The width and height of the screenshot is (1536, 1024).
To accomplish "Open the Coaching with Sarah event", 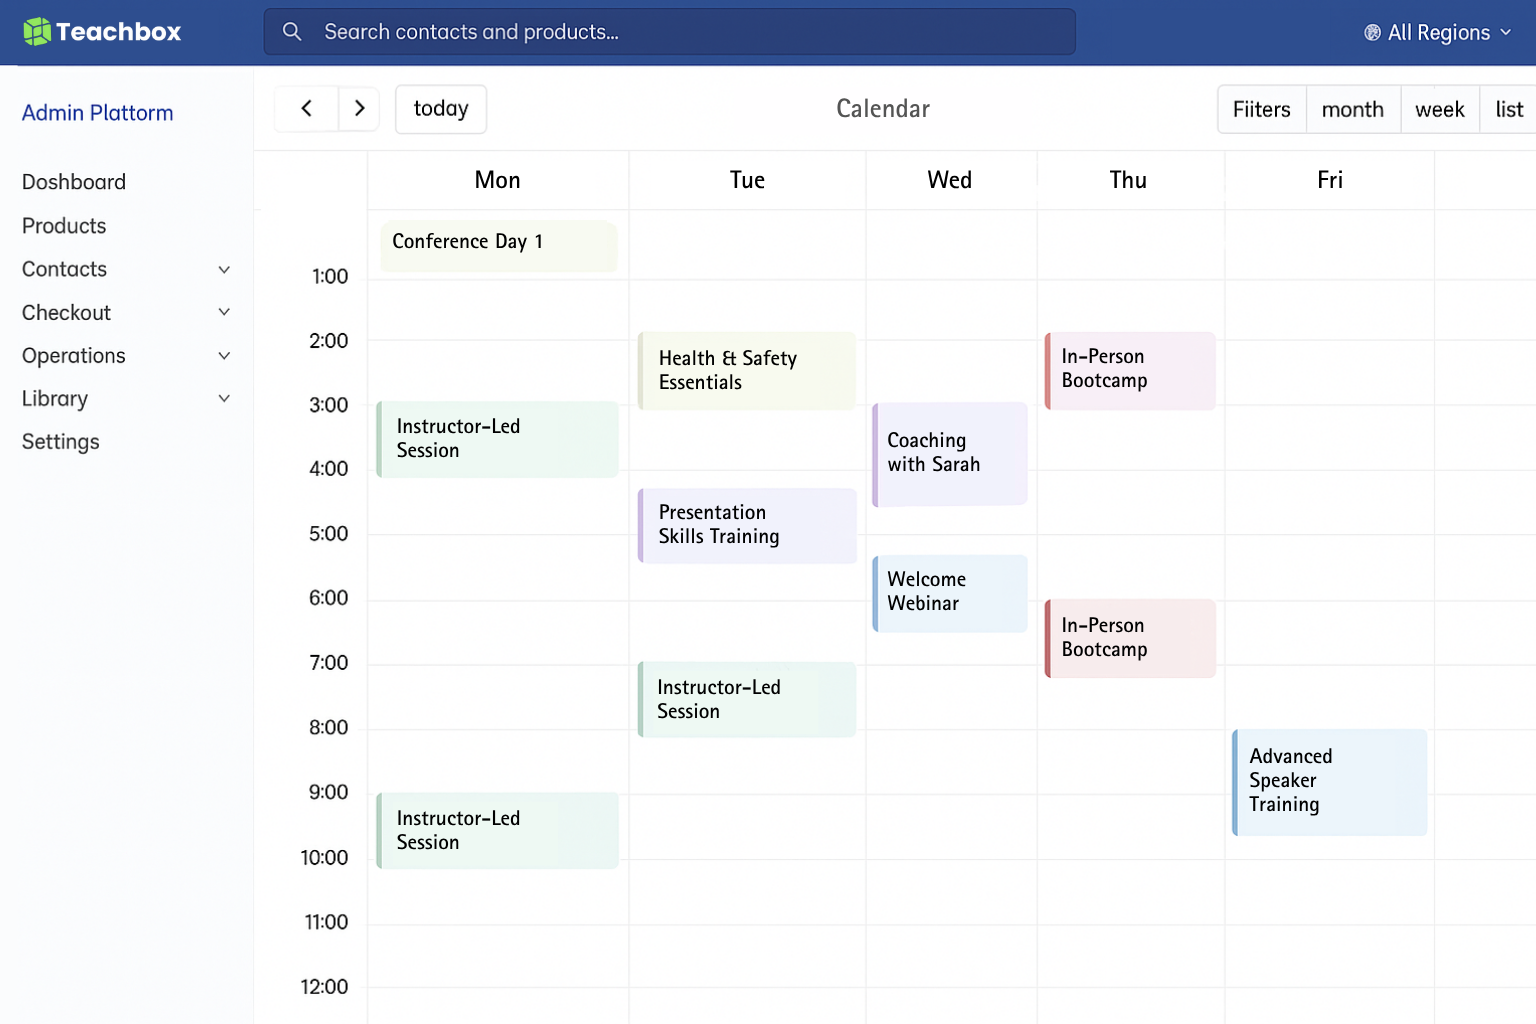I will pos(948,453).
